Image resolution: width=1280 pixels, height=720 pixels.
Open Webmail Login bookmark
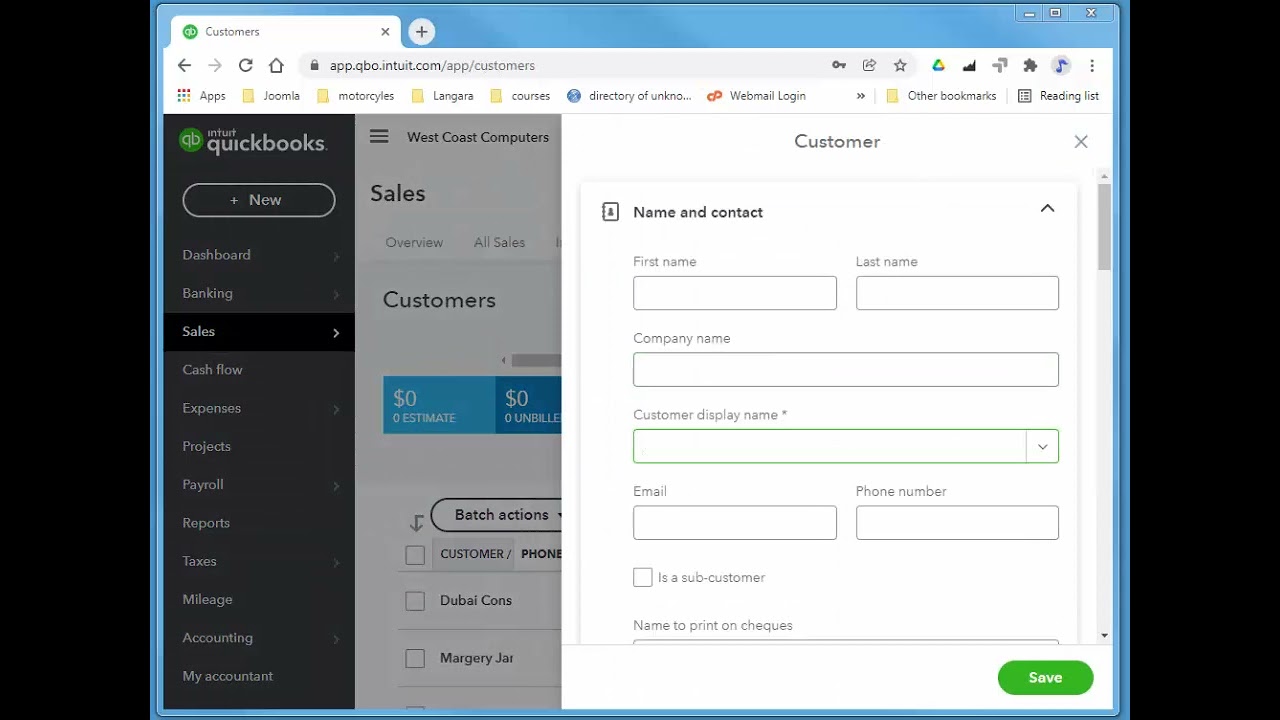click(756, 96)
